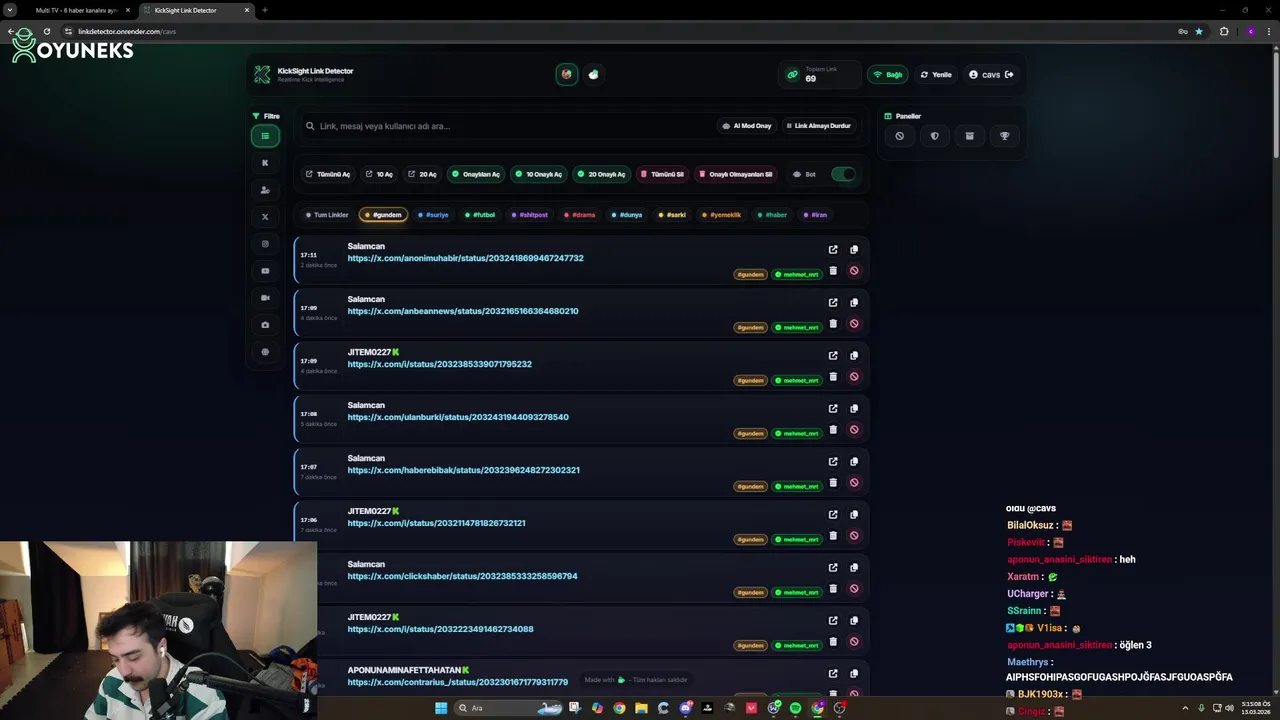Copy the anonimuhabir link
This screenshot has width=1280, height=720.
click(854, 250)
